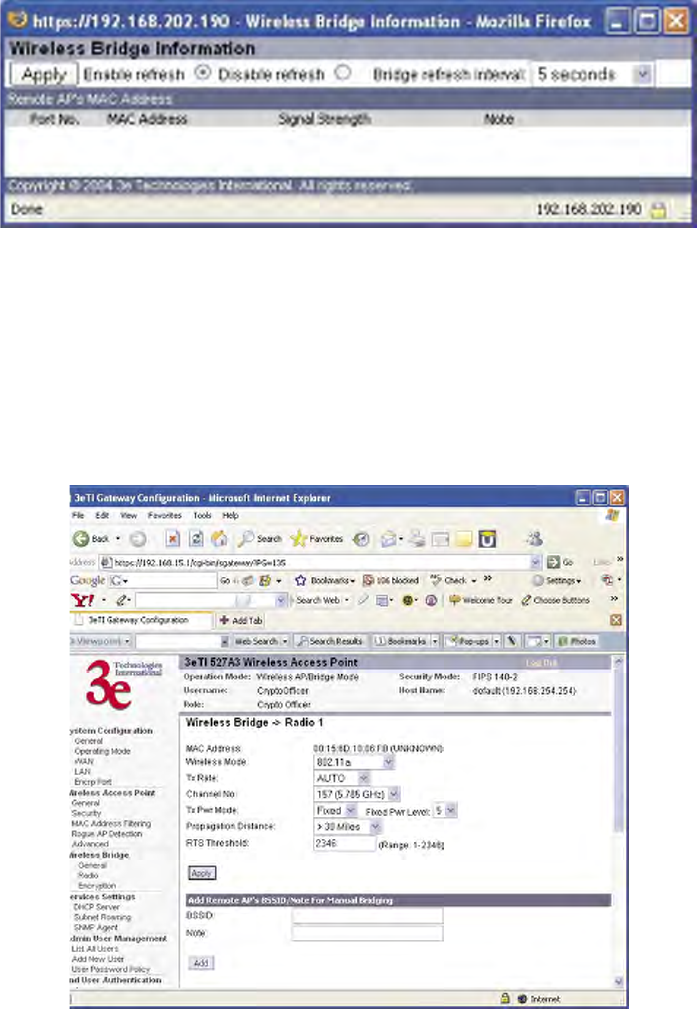
Task: Click the Favorites star icon in IE toolbar
Action: point(299,539)
